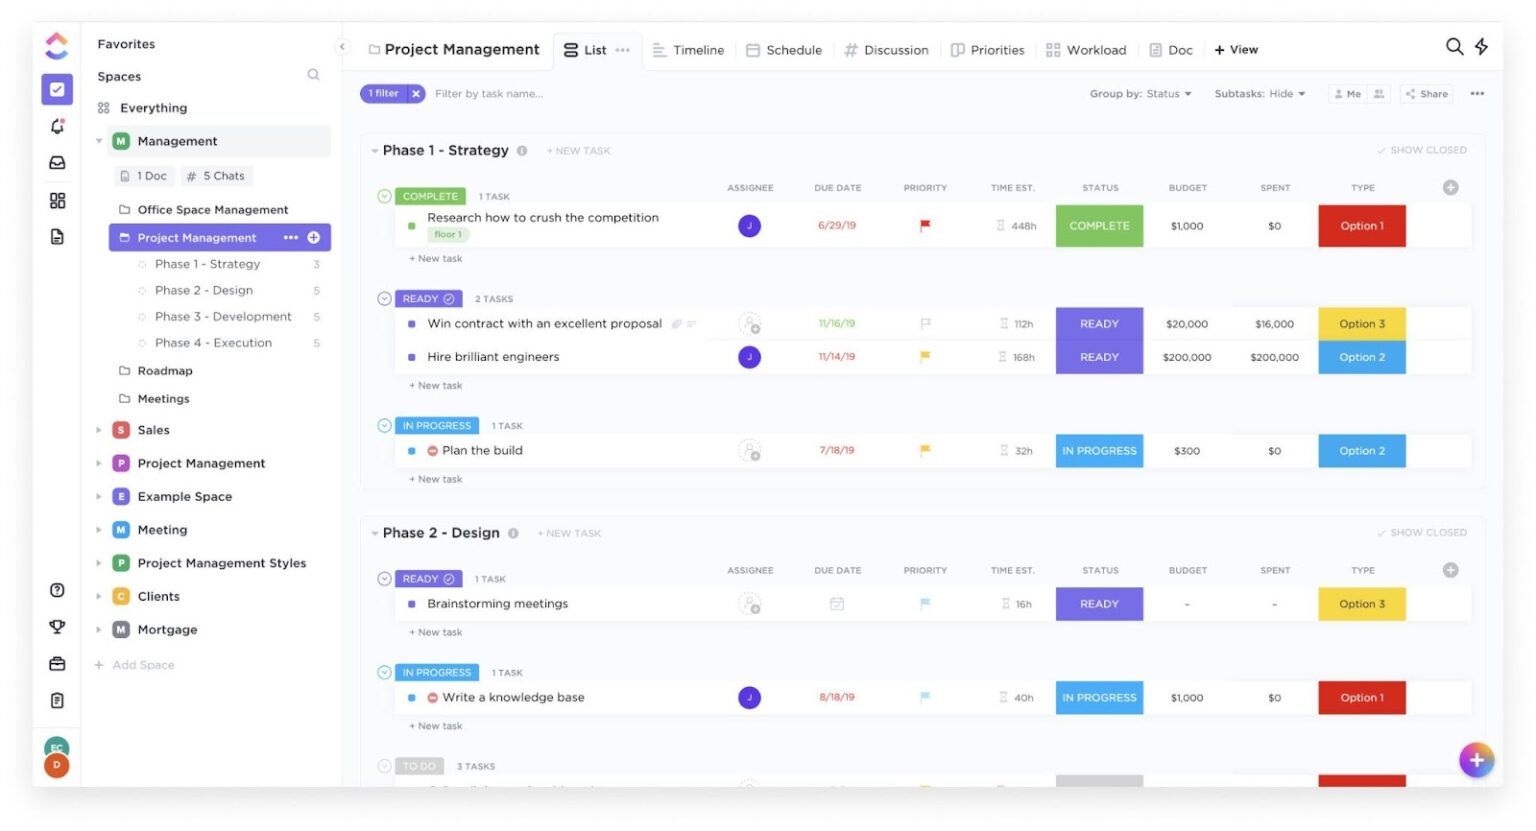Click the help question mark icon
Viewport: 1536px width, 831px height.
point(56,591)
